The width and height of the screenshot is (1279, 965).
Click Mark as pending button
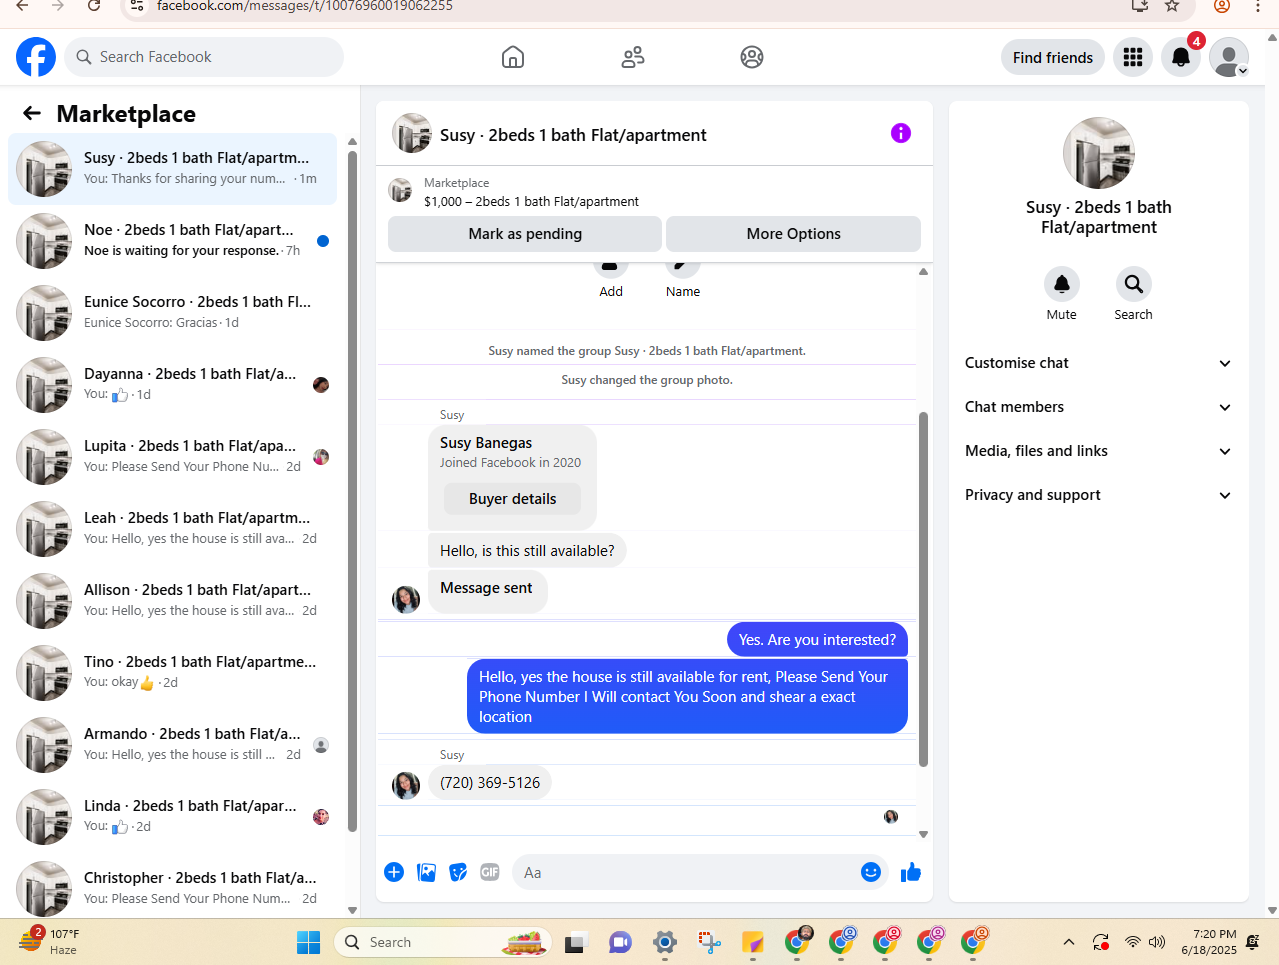(x=525, y=234)
